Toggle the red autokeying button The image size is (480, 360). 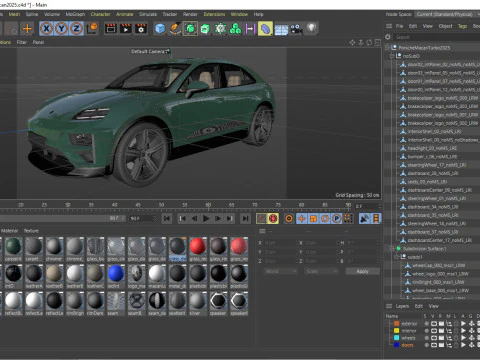pos(273,218)
